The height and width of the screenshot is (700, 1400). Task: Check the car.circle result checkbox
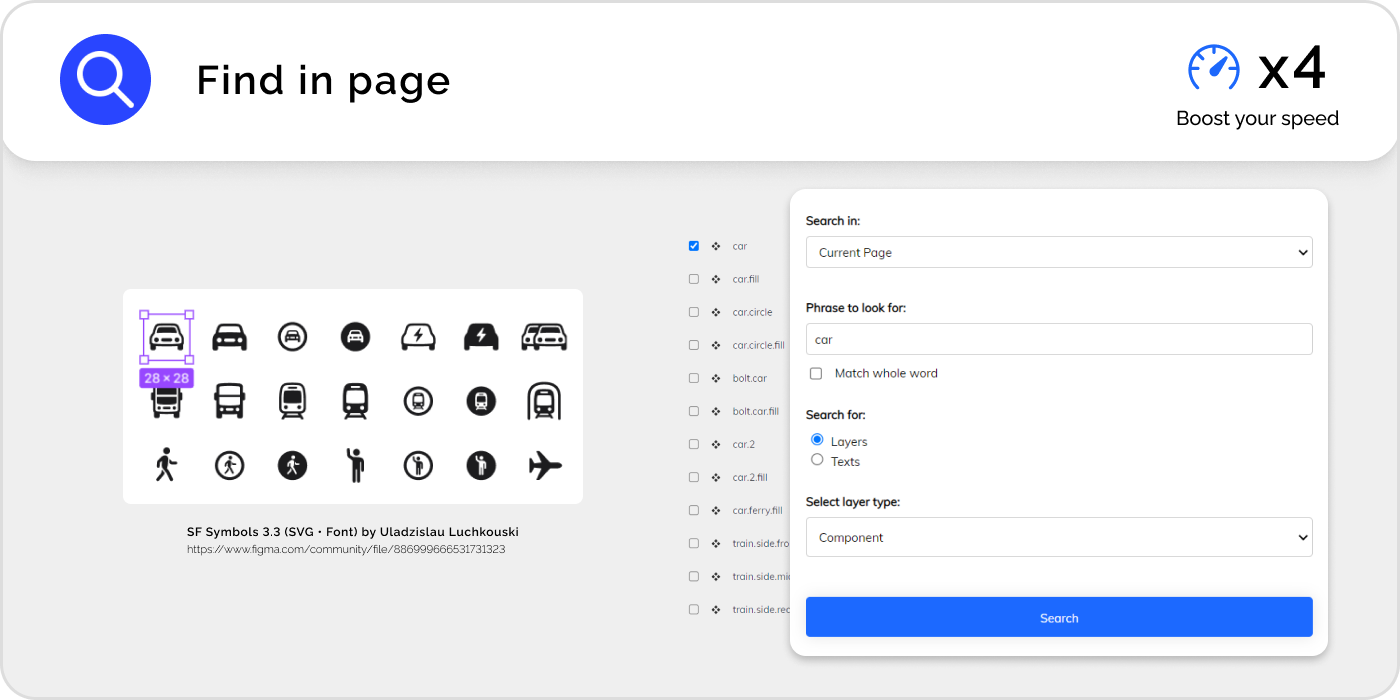coord(694,312)
